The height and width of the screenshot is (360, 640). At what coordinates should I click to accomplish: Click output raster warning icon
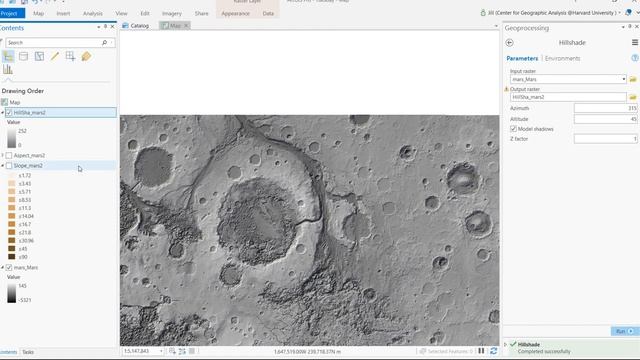point(507,89)
